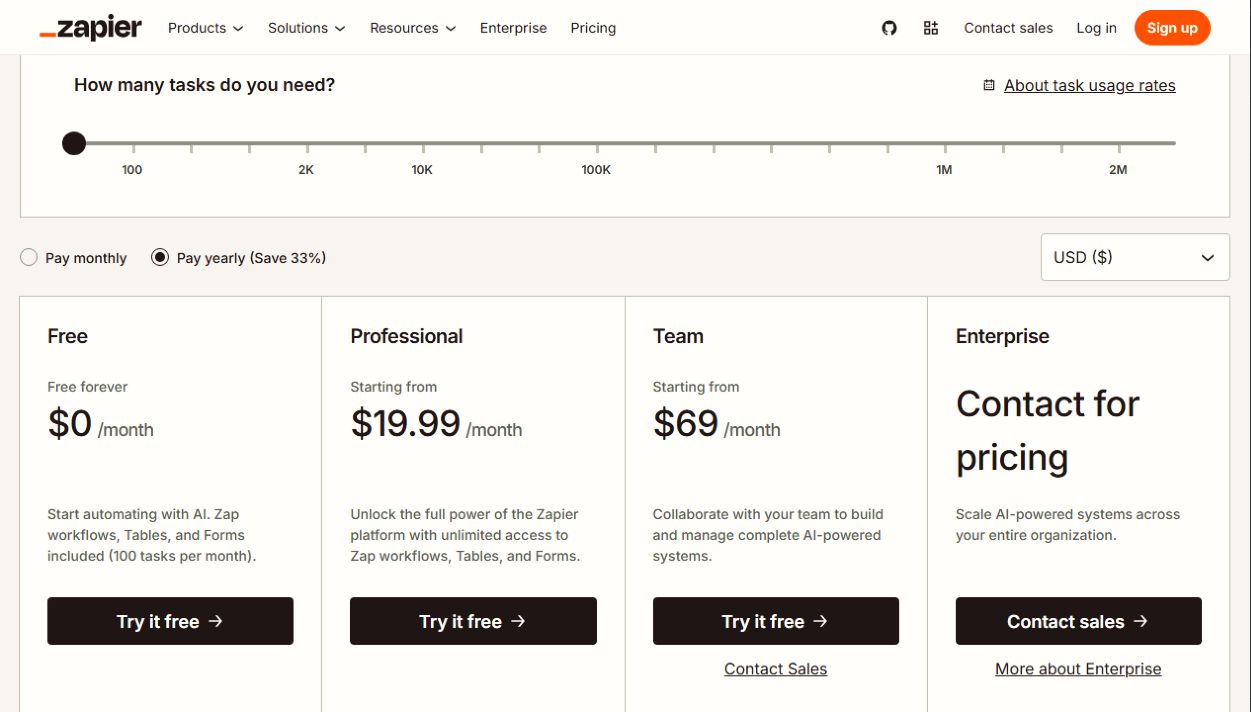Screen dimensions: 1251x712
Task: Open About task usage rates link
Action: click(1090, 85)
